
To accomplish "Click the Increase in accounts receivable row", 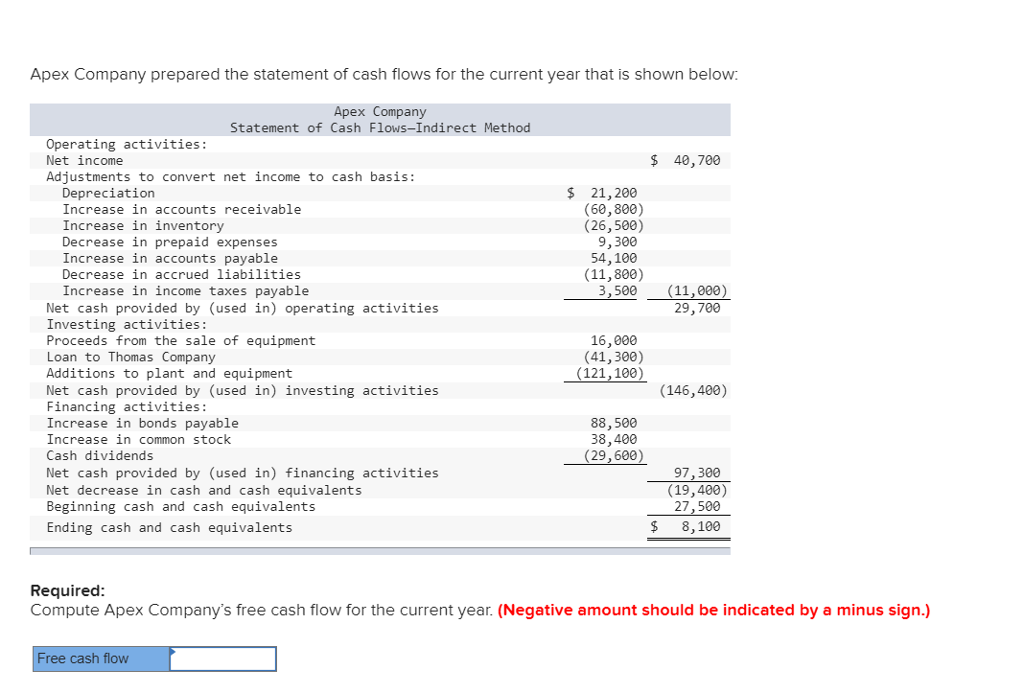I will point(163,209).
